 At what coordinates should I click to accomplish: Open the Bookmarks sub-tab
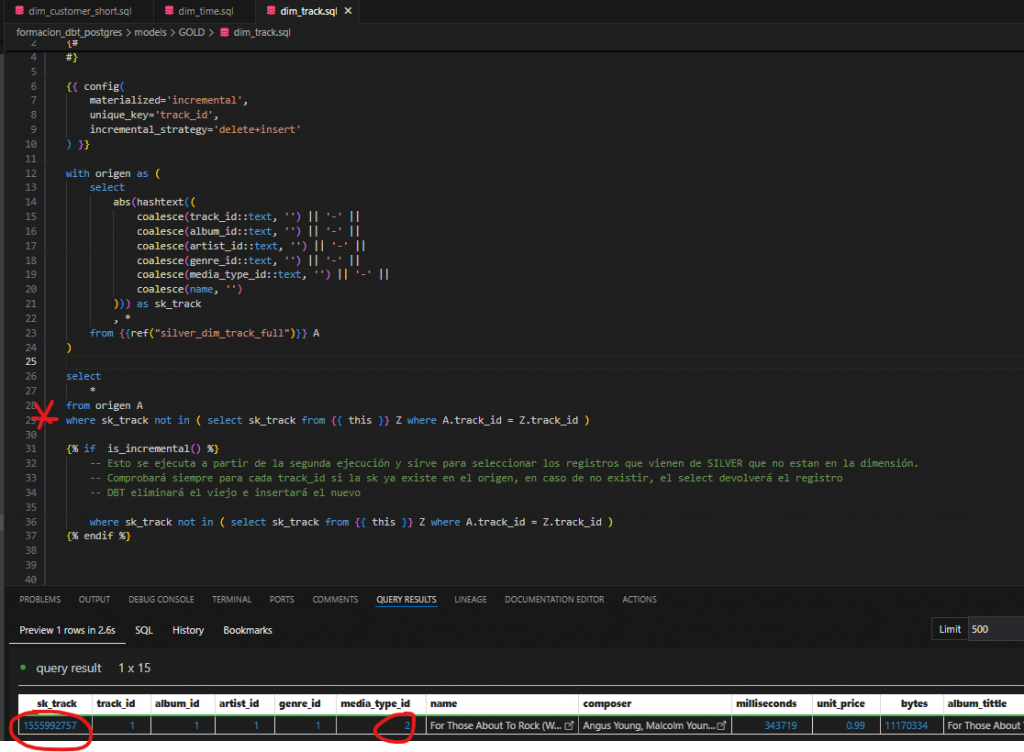(x=247, y=630)
